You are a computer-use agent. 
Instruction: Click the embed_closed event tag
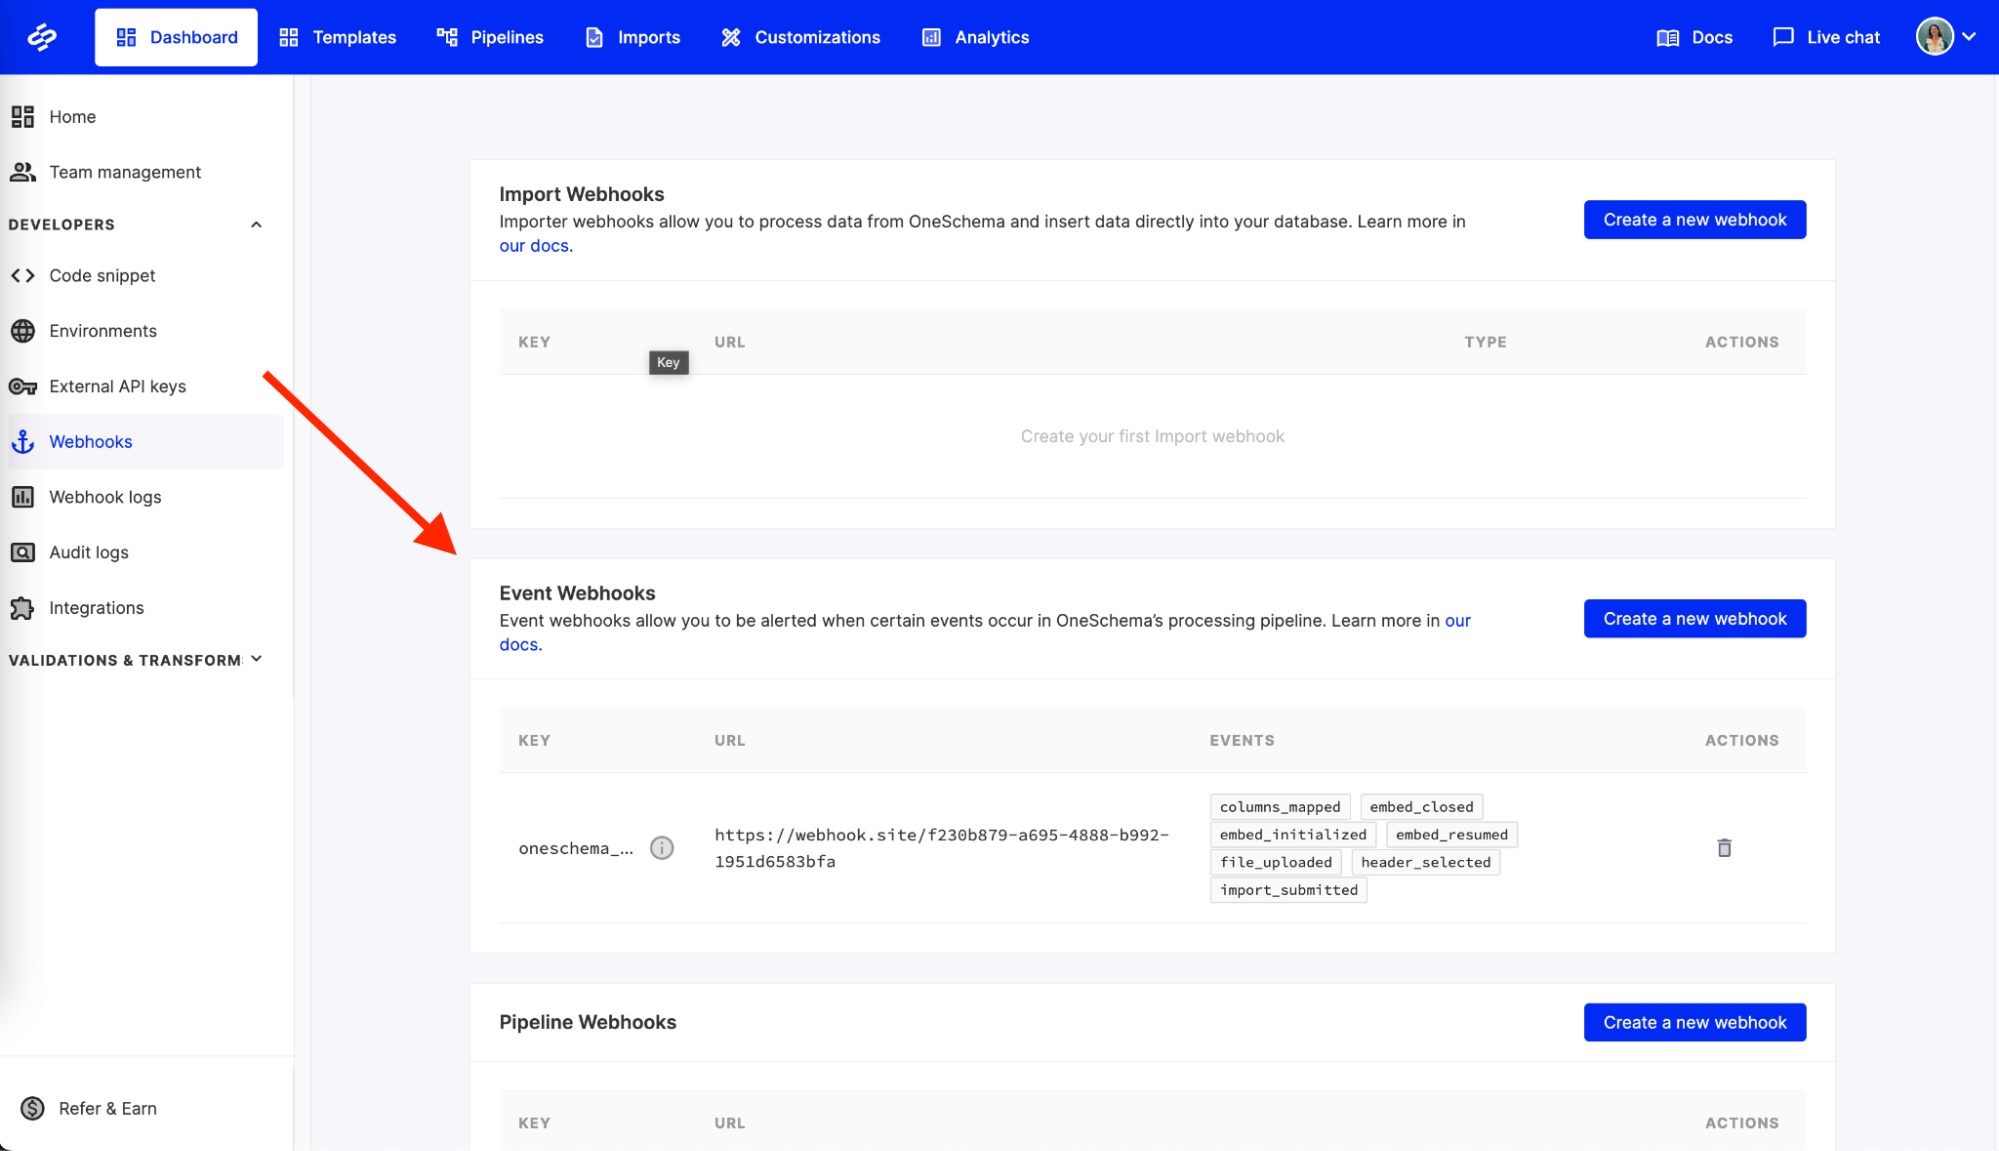pyautogui.click(x=1421, y=807)
